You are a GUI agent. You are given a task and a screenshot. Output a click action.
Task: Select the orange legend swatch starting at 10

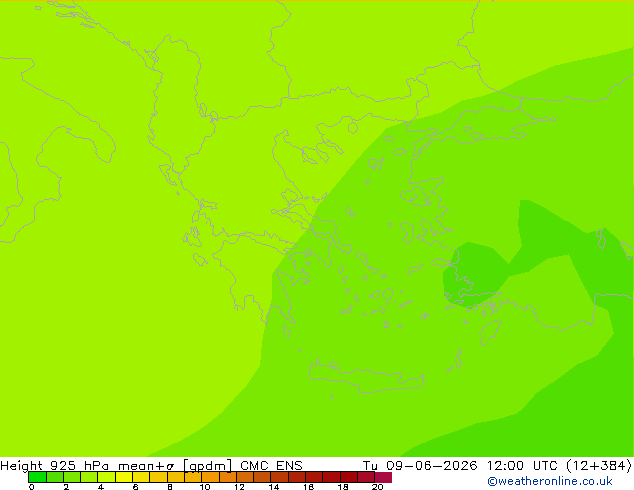[x=210, y=477]
